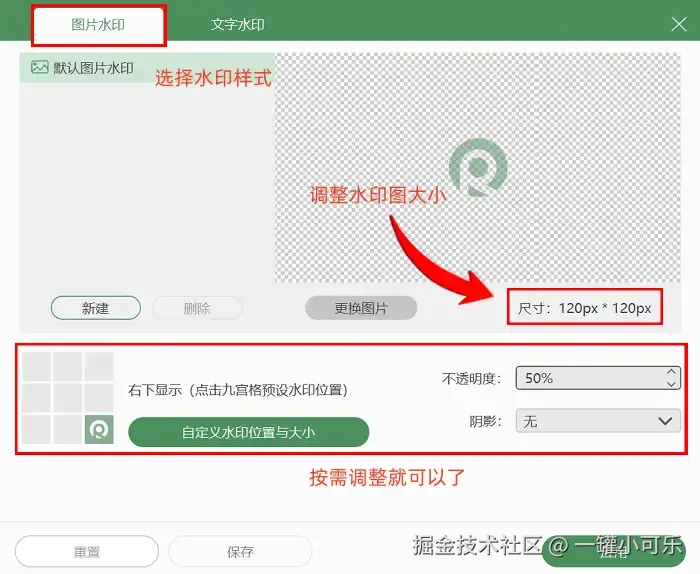The height and width of the screenshot is (574, 700).
Task: Choose middle-left cell of position grid
Action: point(36,398)
